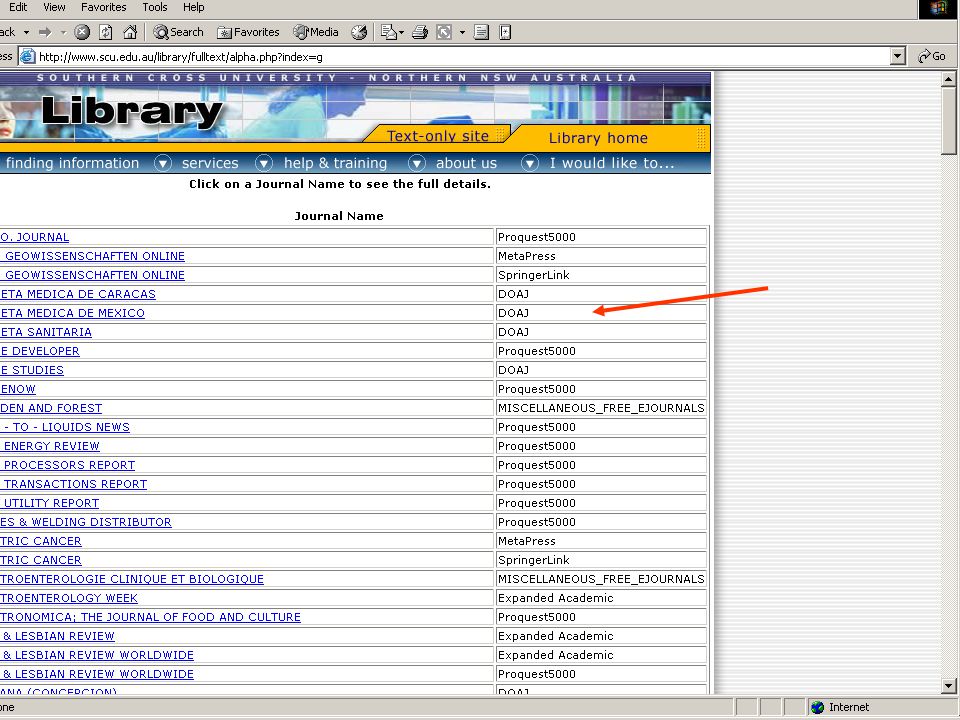Click the Windows logo throbber at top right
This screenshot has height=720, width=960.
938,9
